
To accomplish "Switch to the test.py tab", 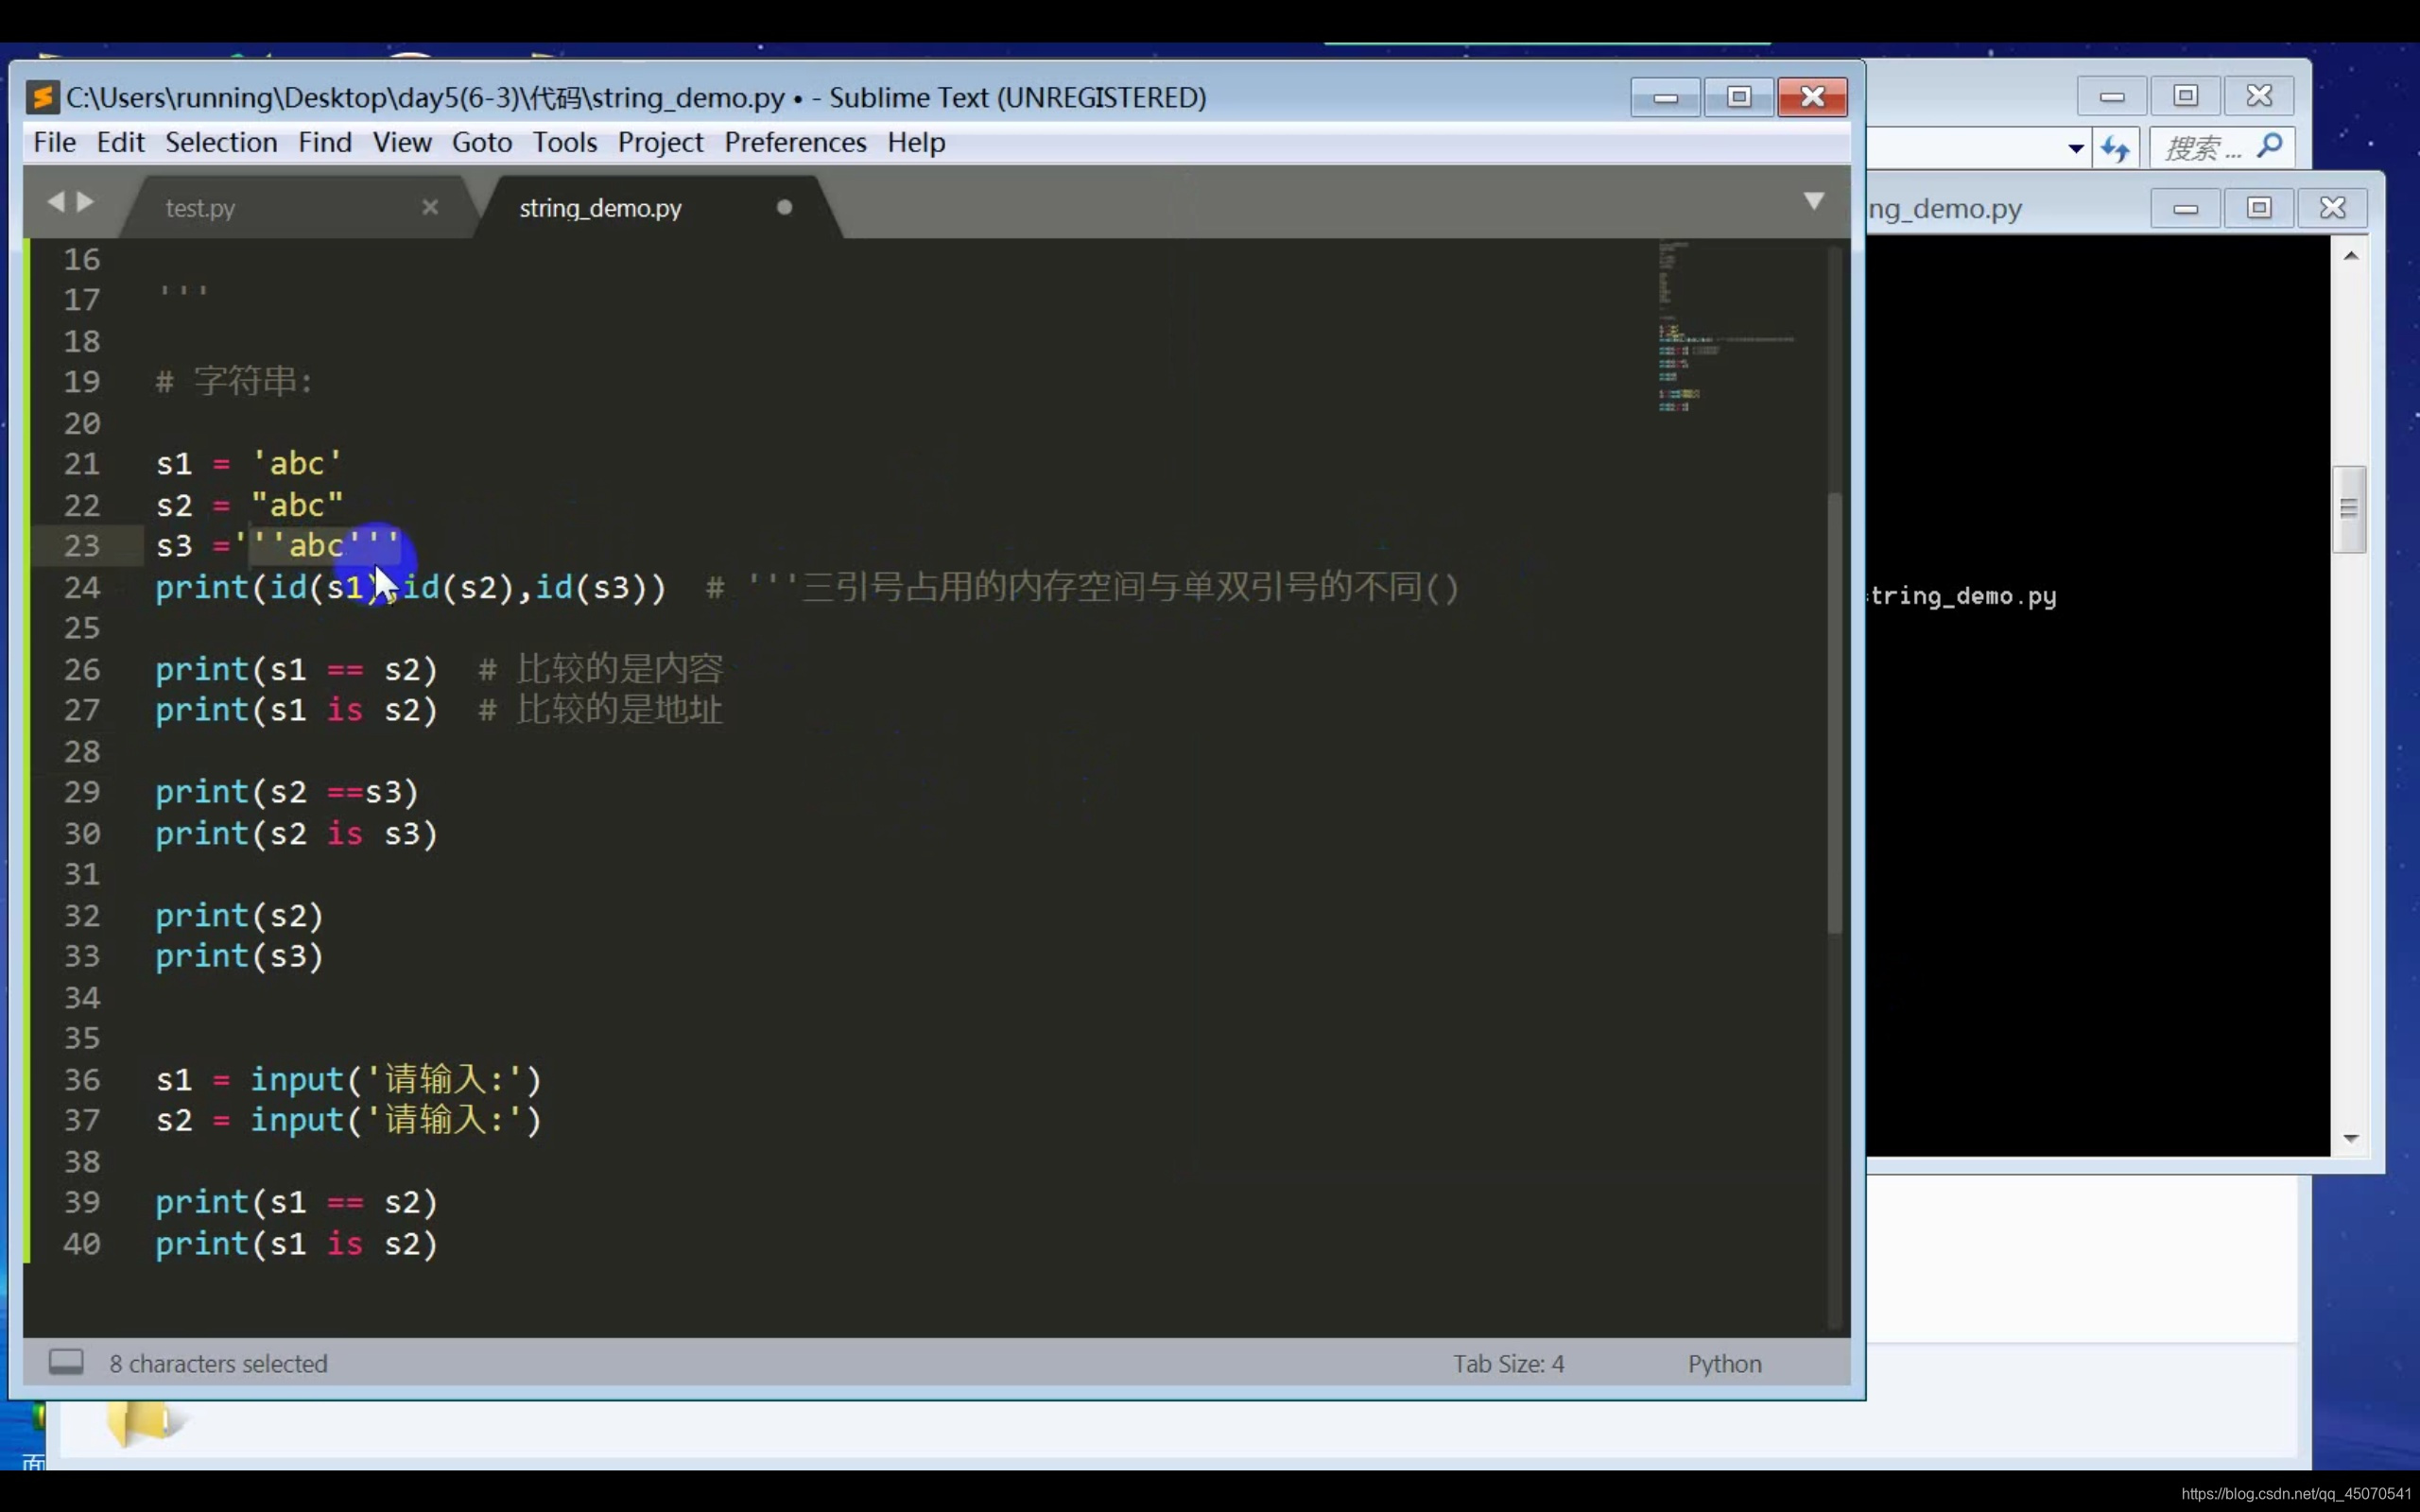I will (200, 208).
